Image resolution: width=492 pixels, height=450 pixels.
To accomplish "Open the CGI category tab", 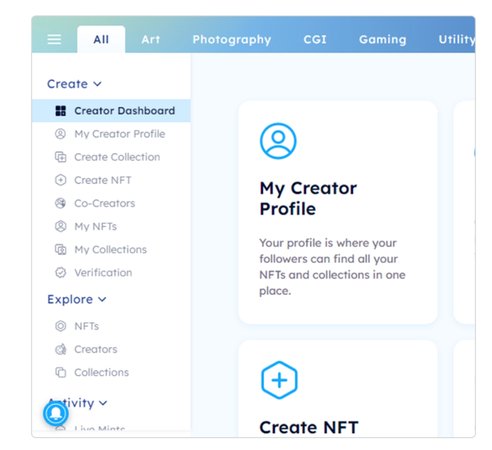I will pyautogui.click(x=315, y=39).
